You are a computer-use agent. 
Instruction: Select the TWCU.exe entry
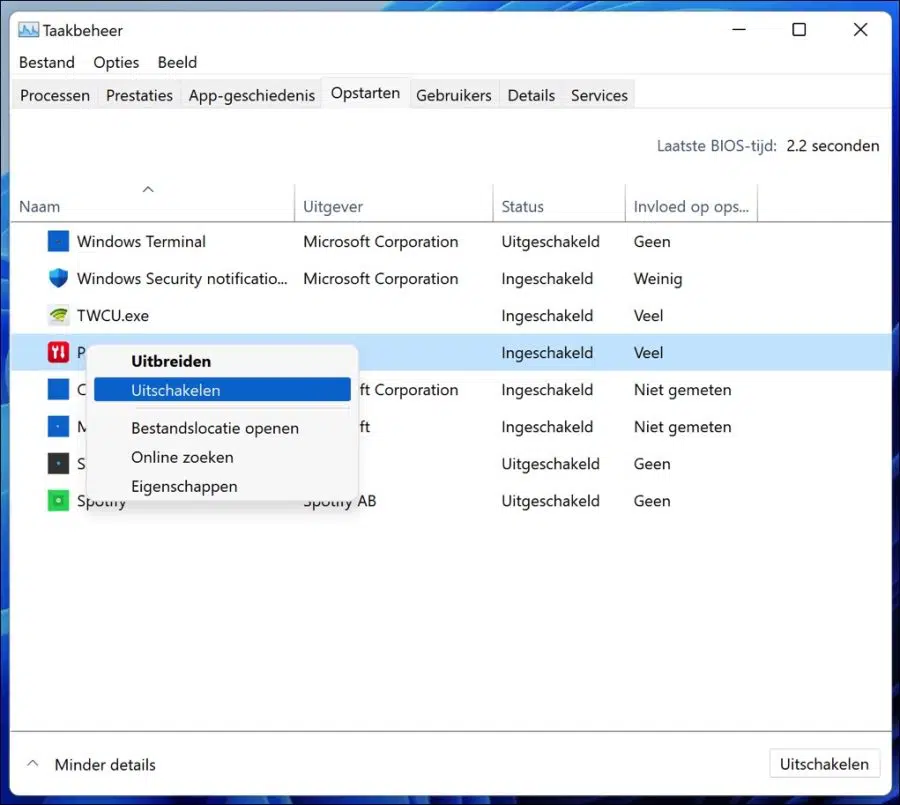pyautogui.click(x=451, y=315)
